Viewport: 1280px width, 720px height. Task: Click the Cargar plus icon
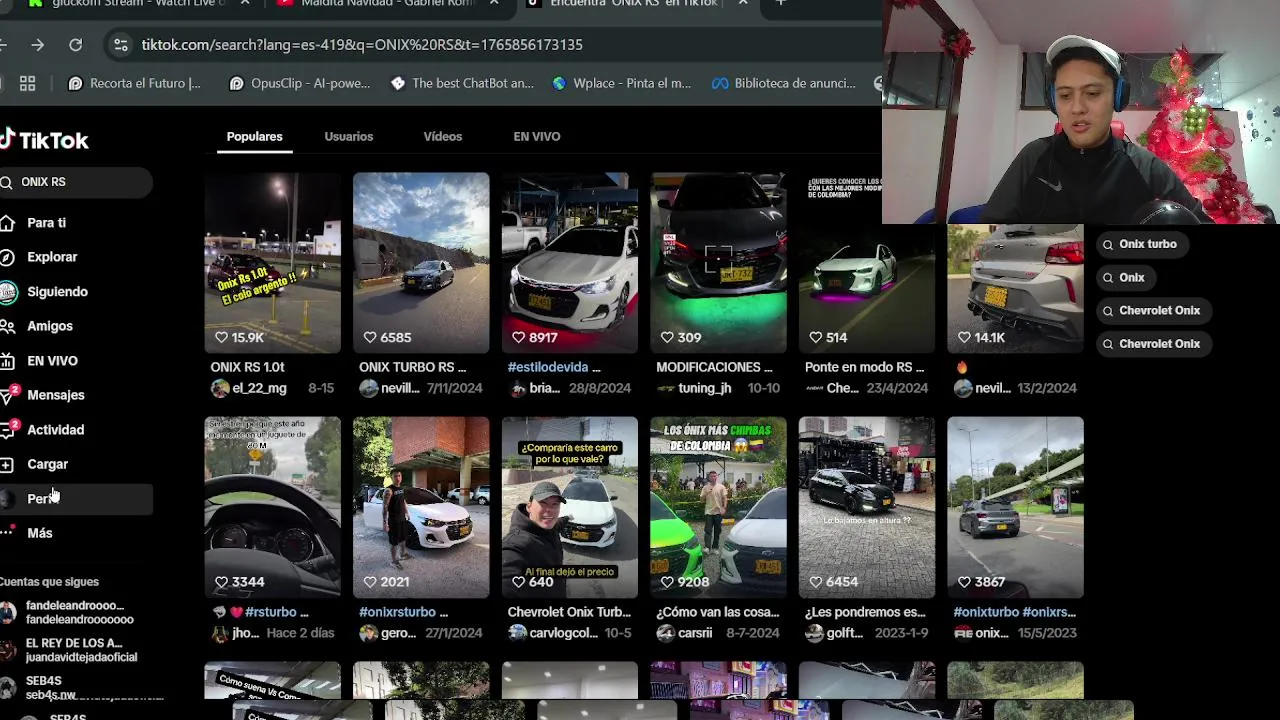tap(7, 465)
